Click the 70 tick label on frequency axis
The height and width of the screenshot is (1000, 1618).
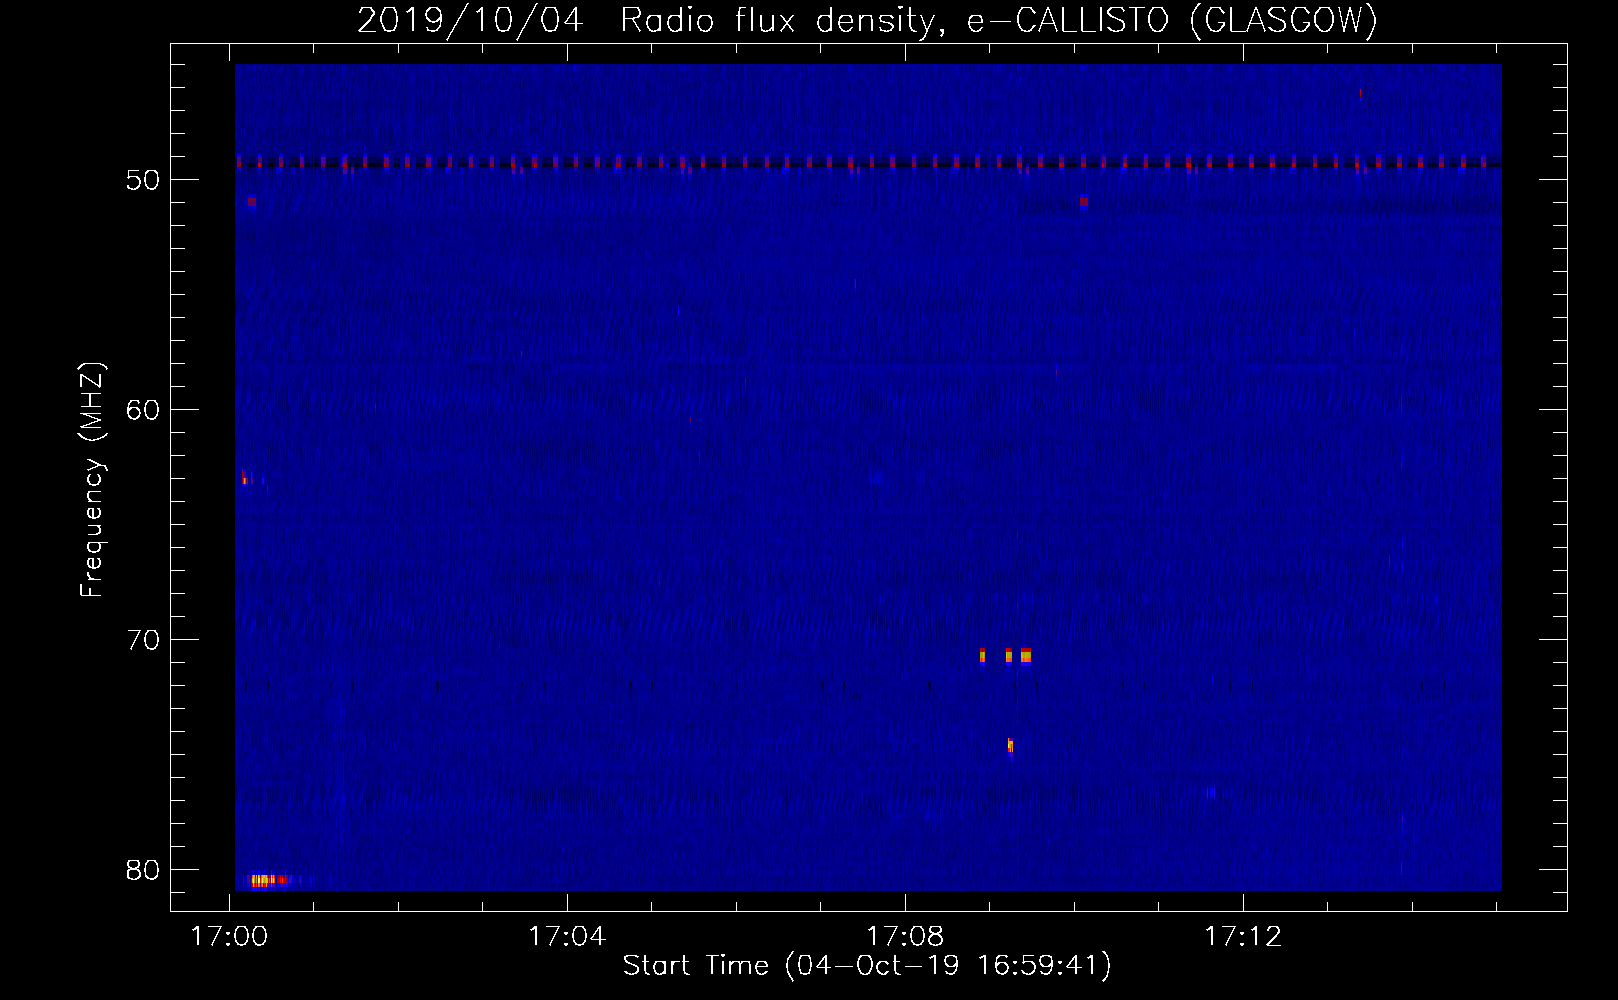[143, 640]
